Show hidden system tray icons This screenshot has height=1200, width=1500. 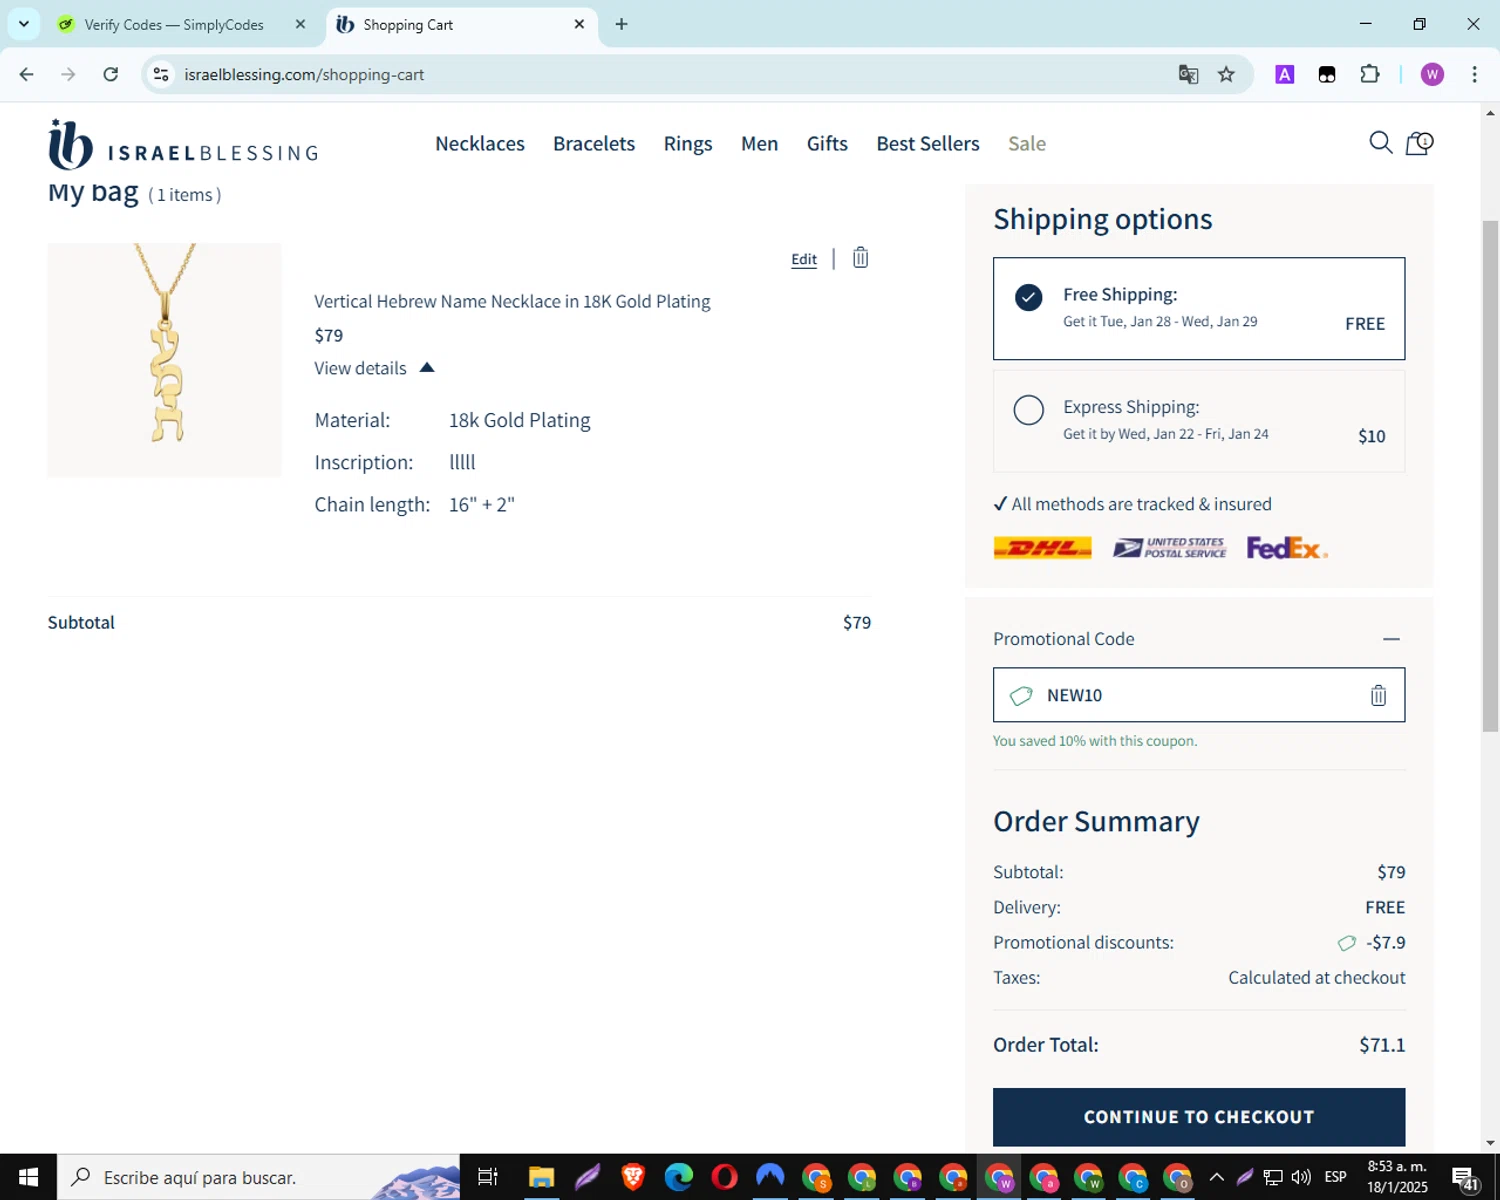1216,1177
